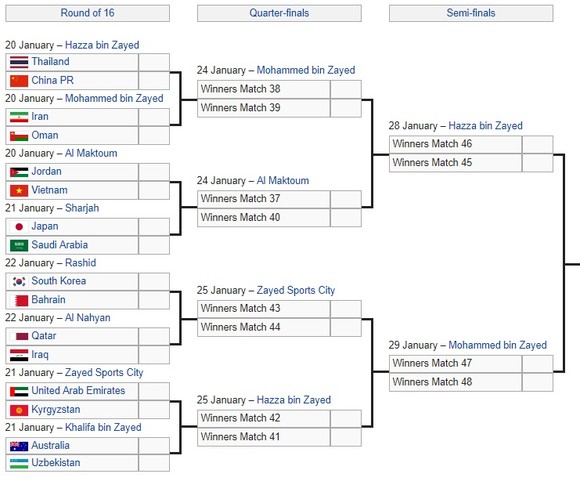Open Sharjah venue link

82,208
